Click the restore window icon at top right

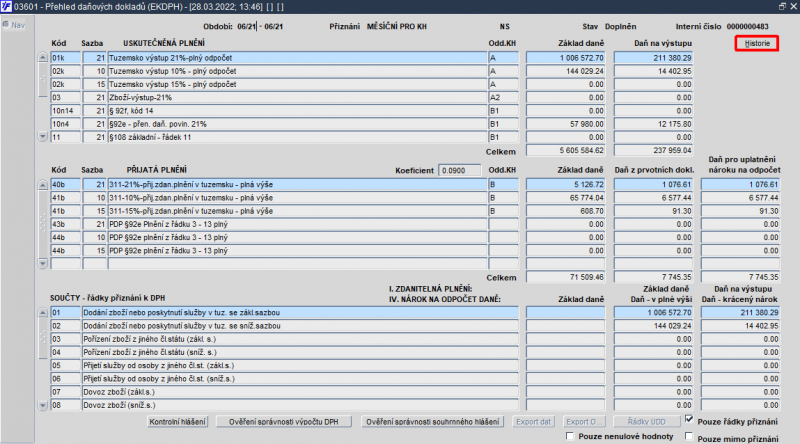(x=783, y=6)
